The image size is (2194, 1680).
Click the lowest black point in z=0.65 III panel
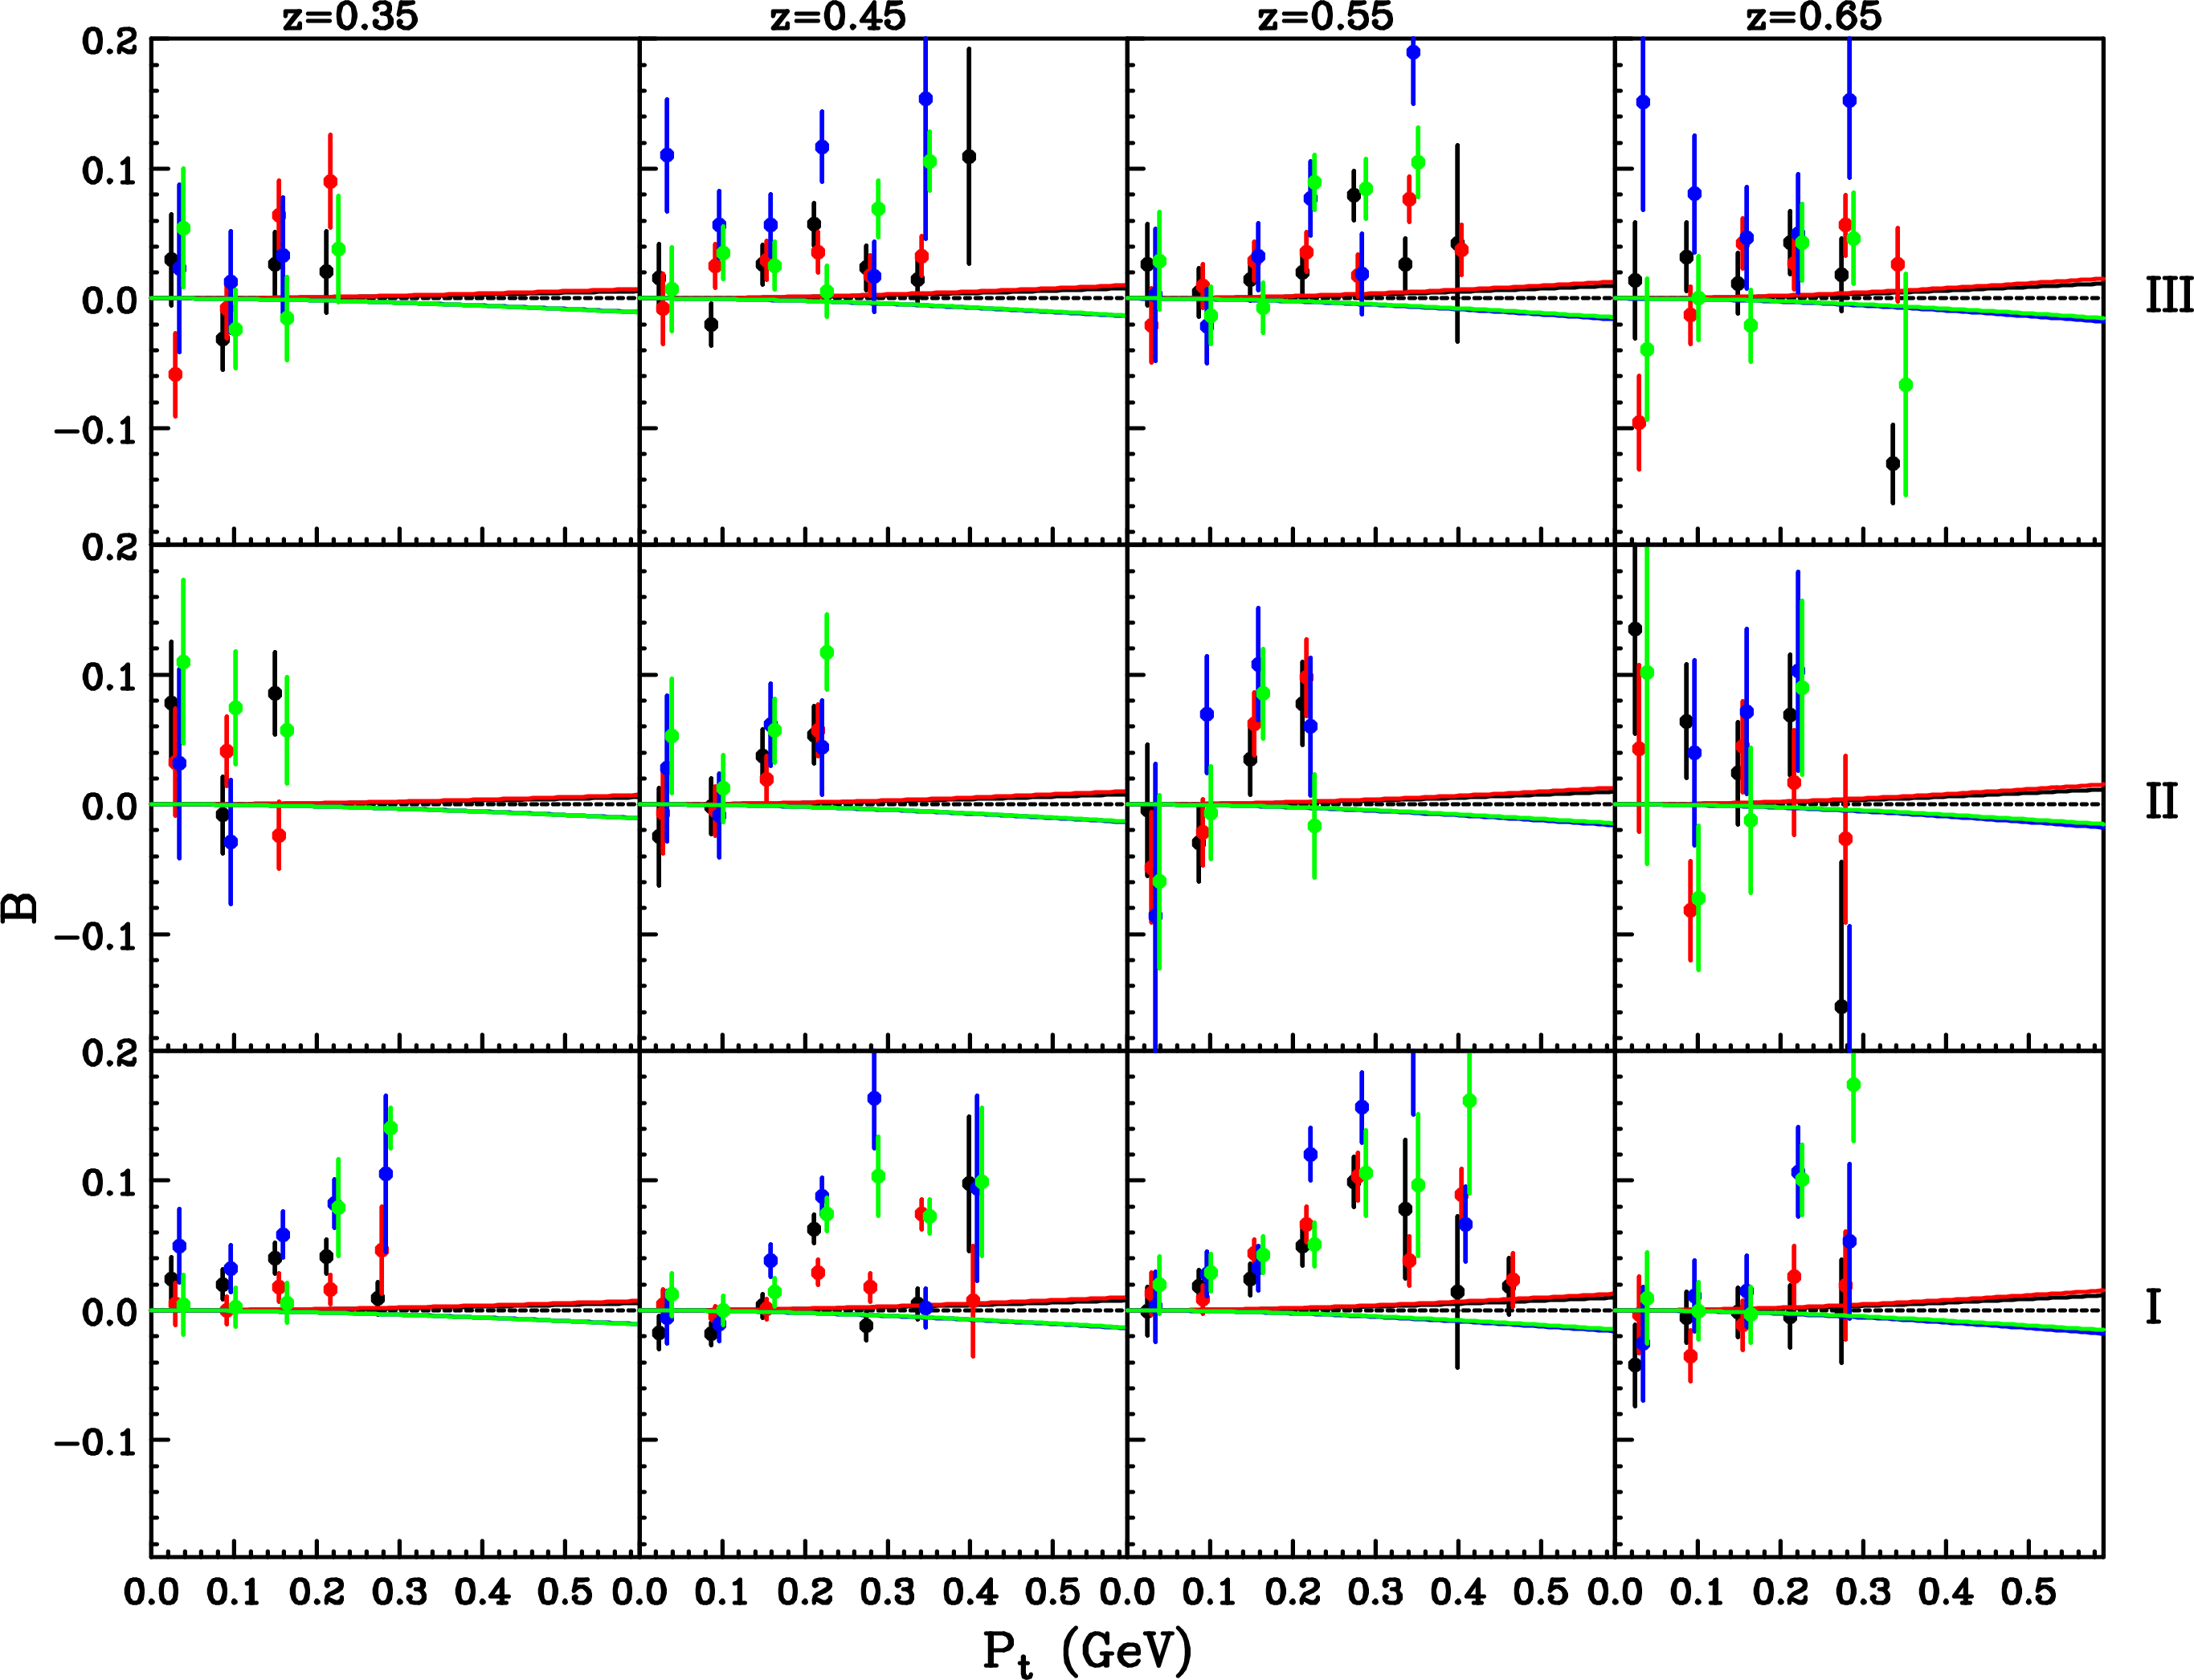[1892, 463]
